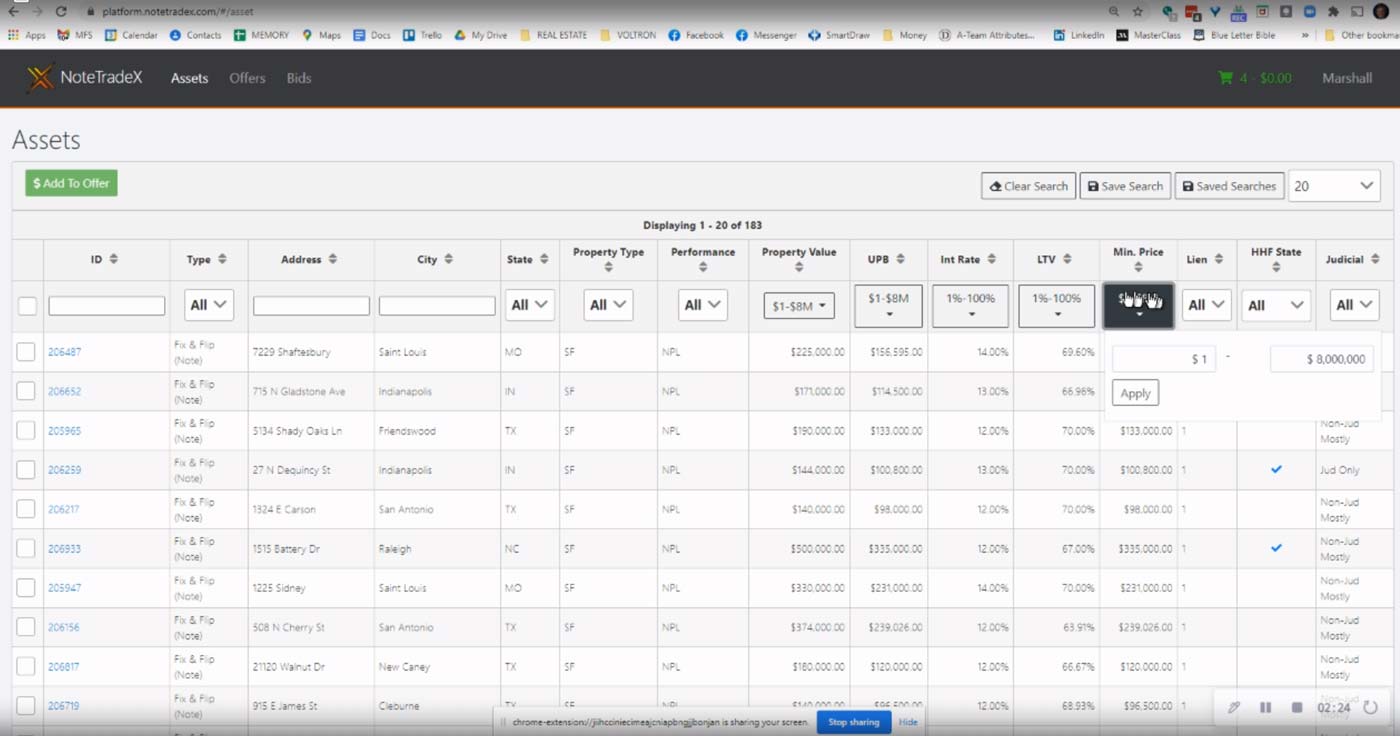Screen dimensions: 1400x736
Task: Click the browser reload icon
Action: 61,11
